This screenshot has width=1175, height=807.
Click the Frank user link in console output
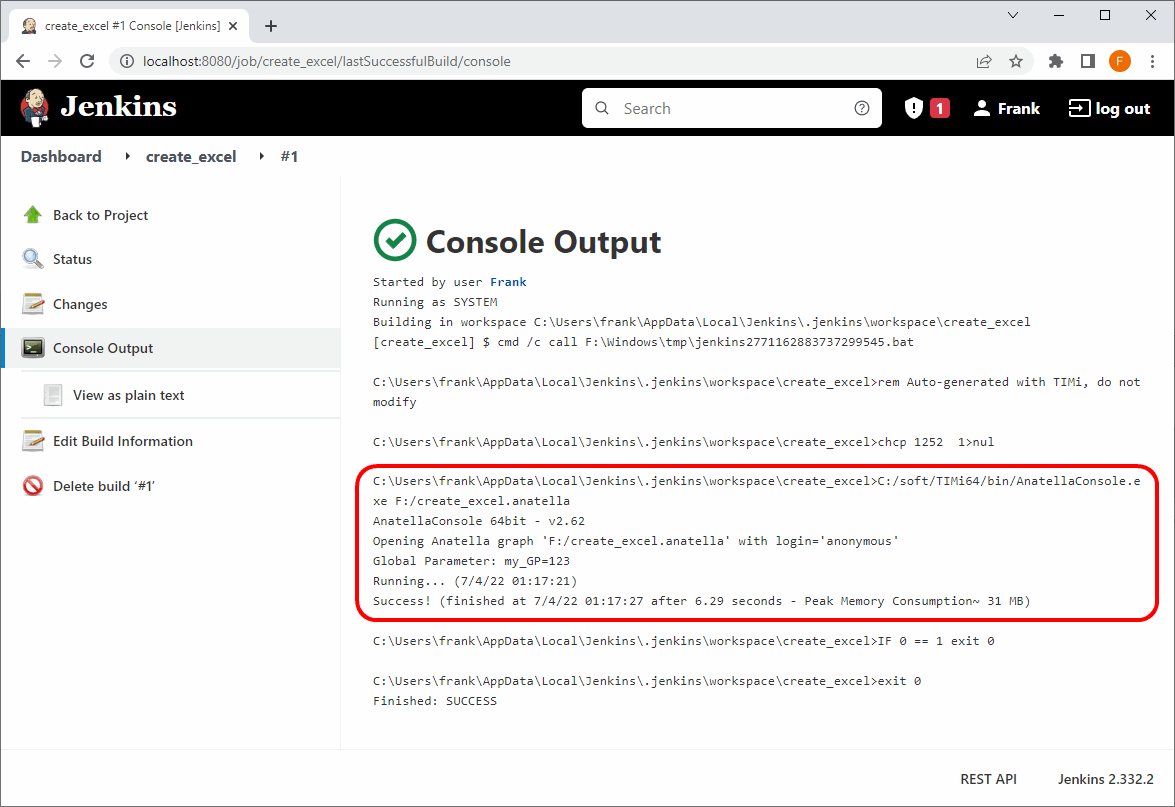(508, 282)
